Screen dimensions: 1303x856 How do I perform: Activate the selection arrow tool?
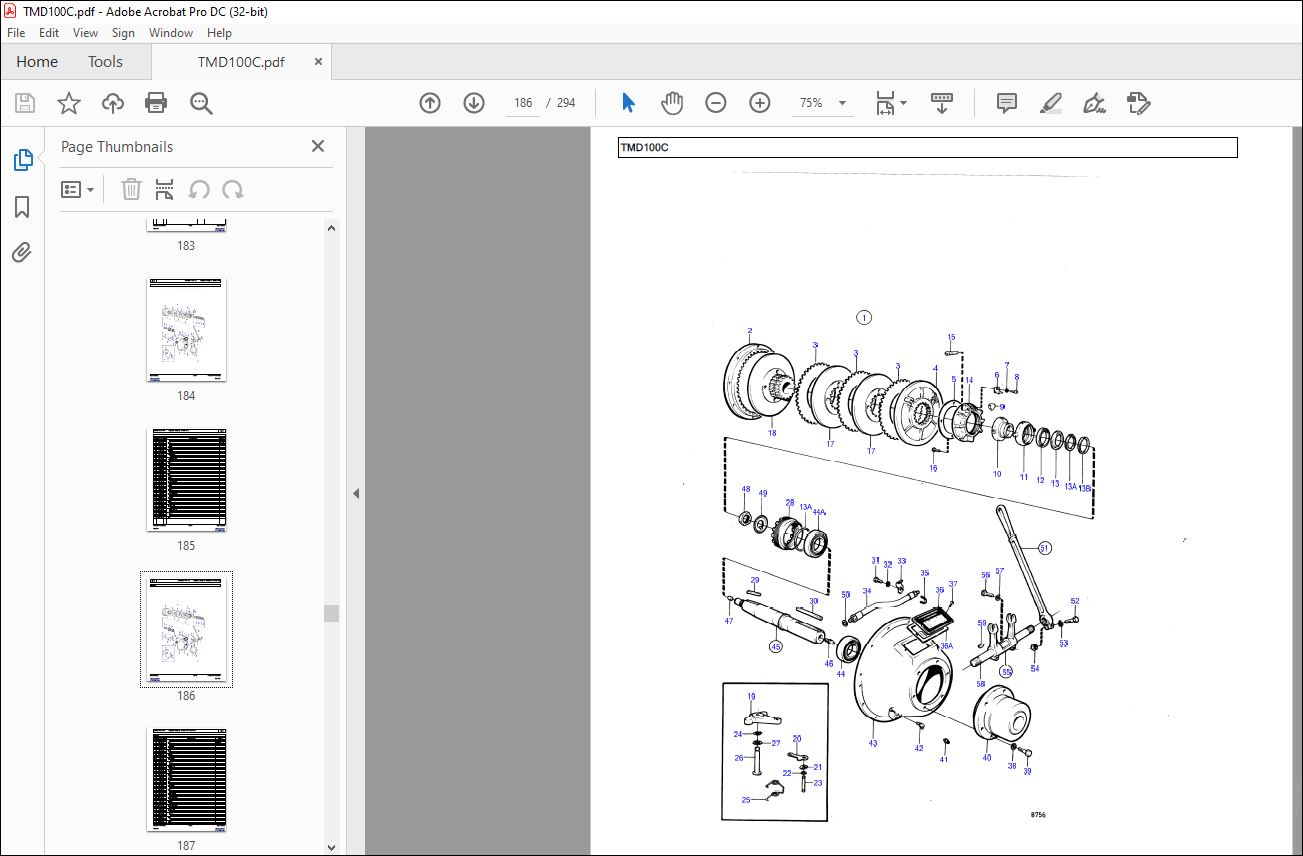[628, 103]
